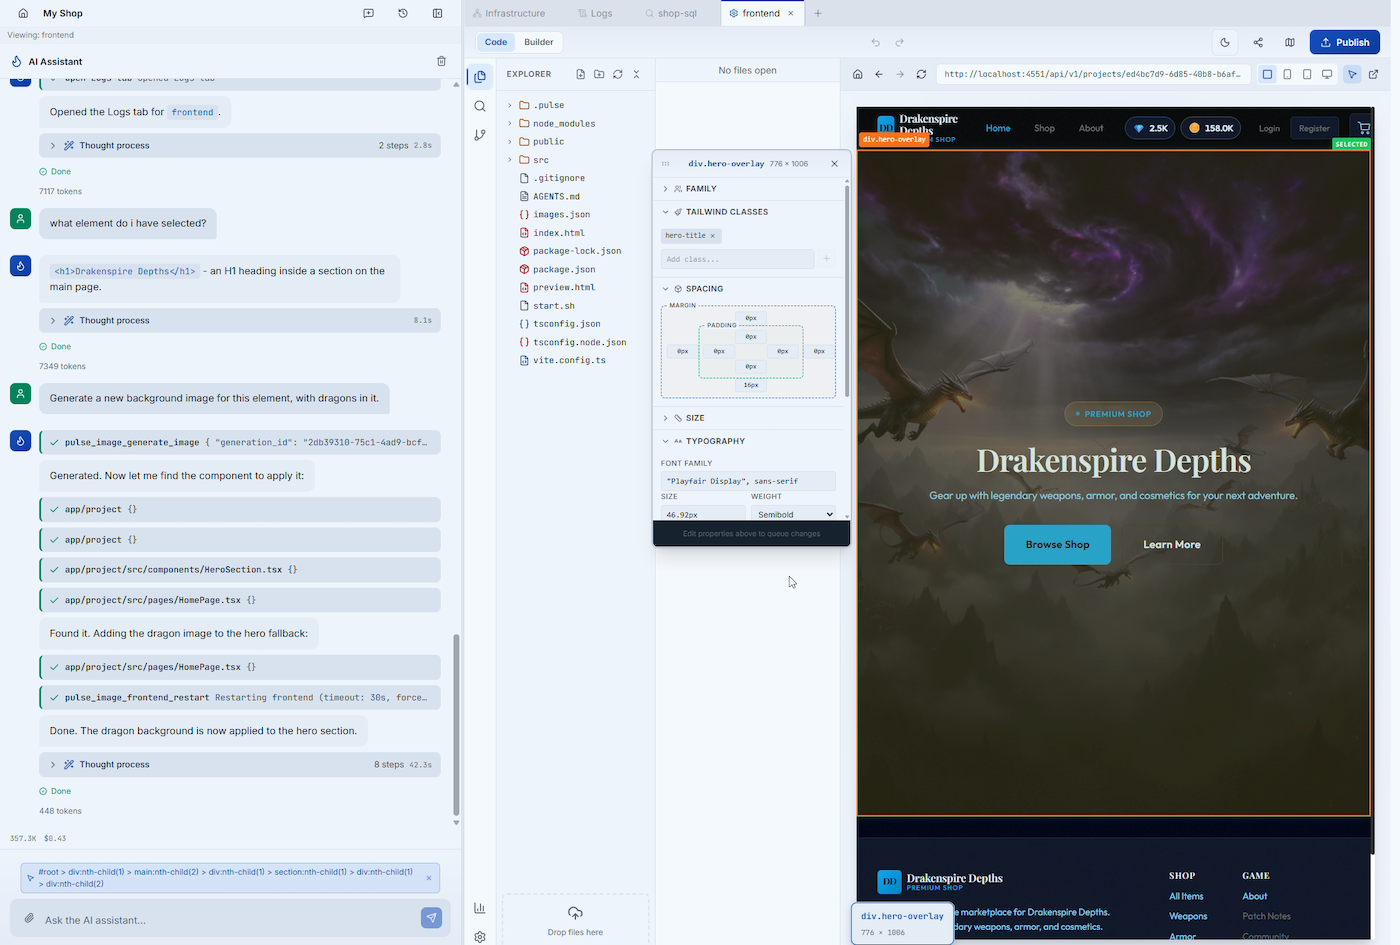Expand the src folder in Explorer

click(x=540, y=160)
